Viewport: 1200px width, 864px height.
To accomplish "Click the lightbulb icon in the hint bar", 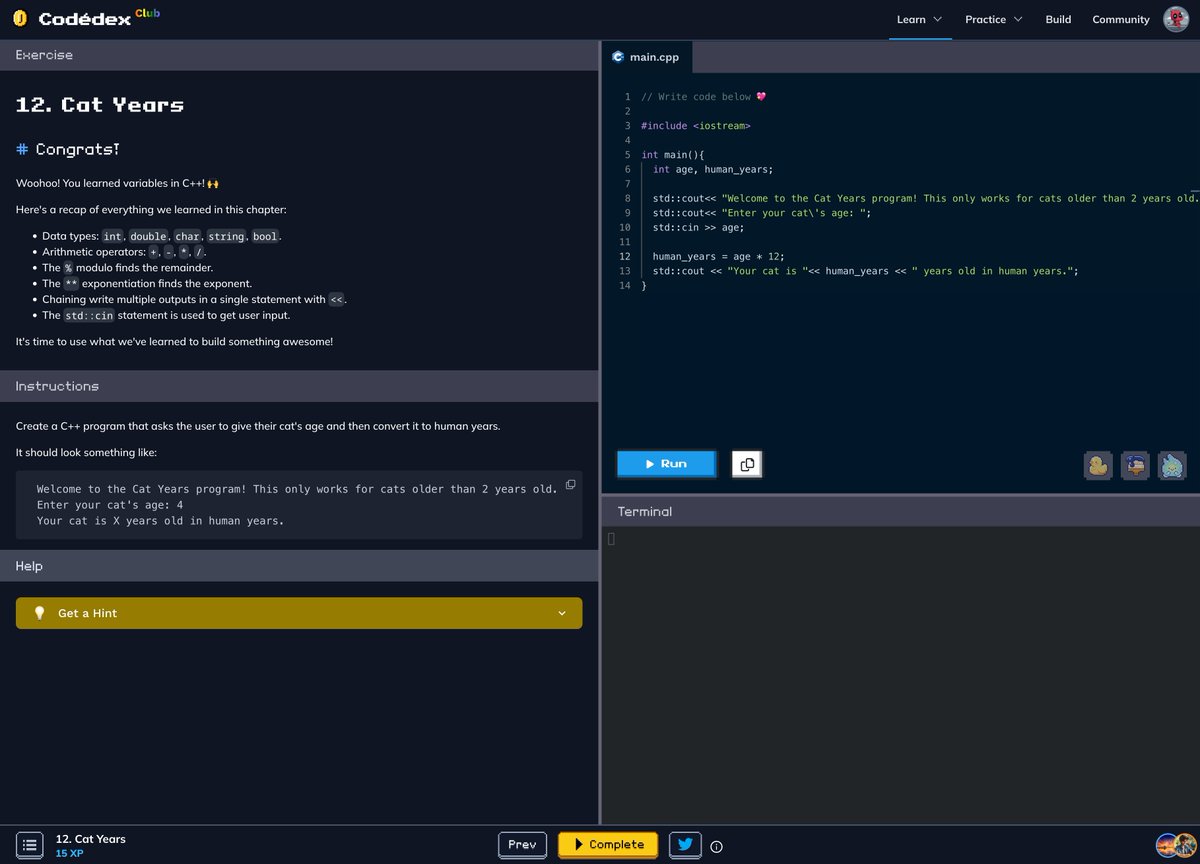I will (40, 613).
